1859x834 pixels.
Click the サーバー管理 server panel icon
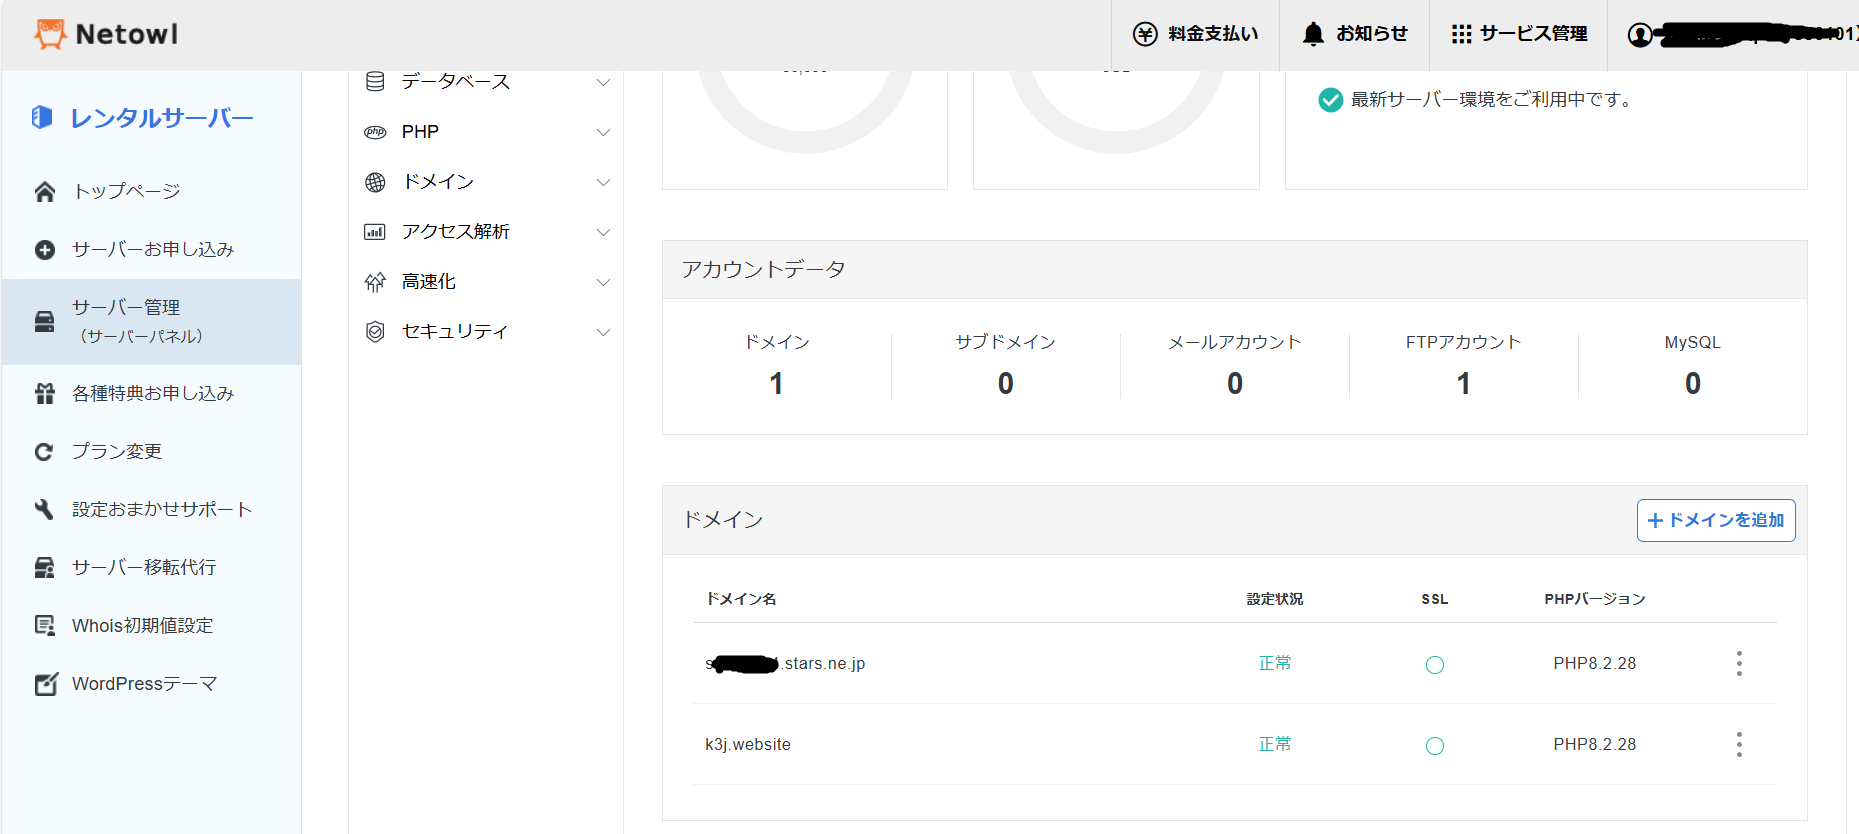tap(45, 321)
